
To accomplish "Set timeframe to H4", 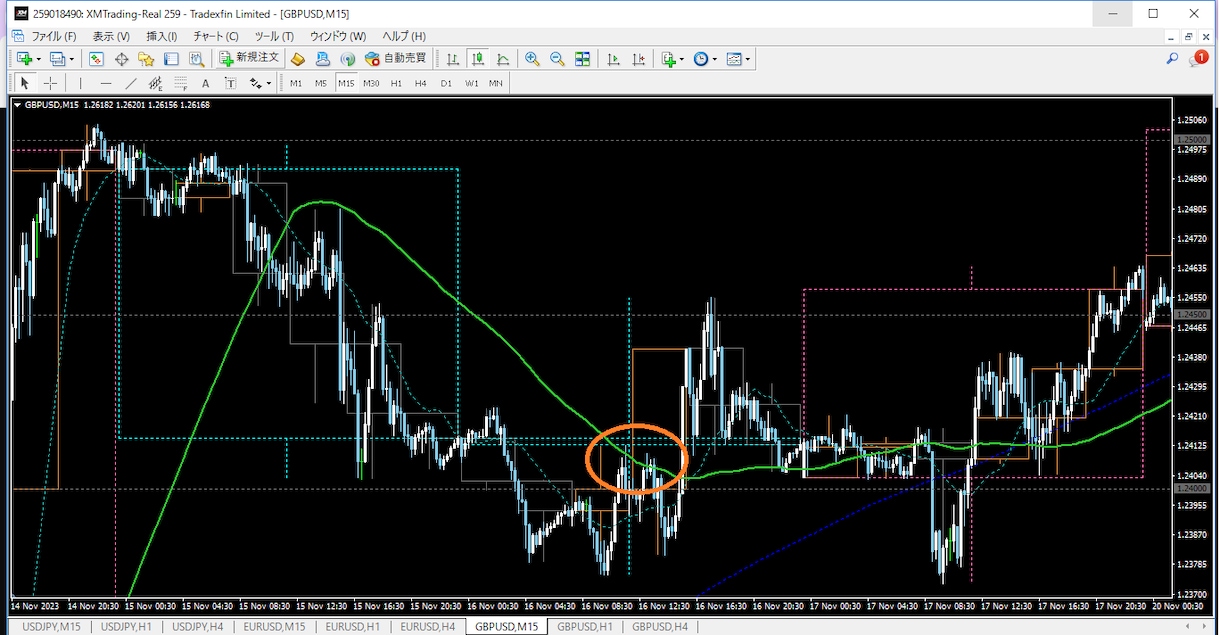I will coord(420,83).
